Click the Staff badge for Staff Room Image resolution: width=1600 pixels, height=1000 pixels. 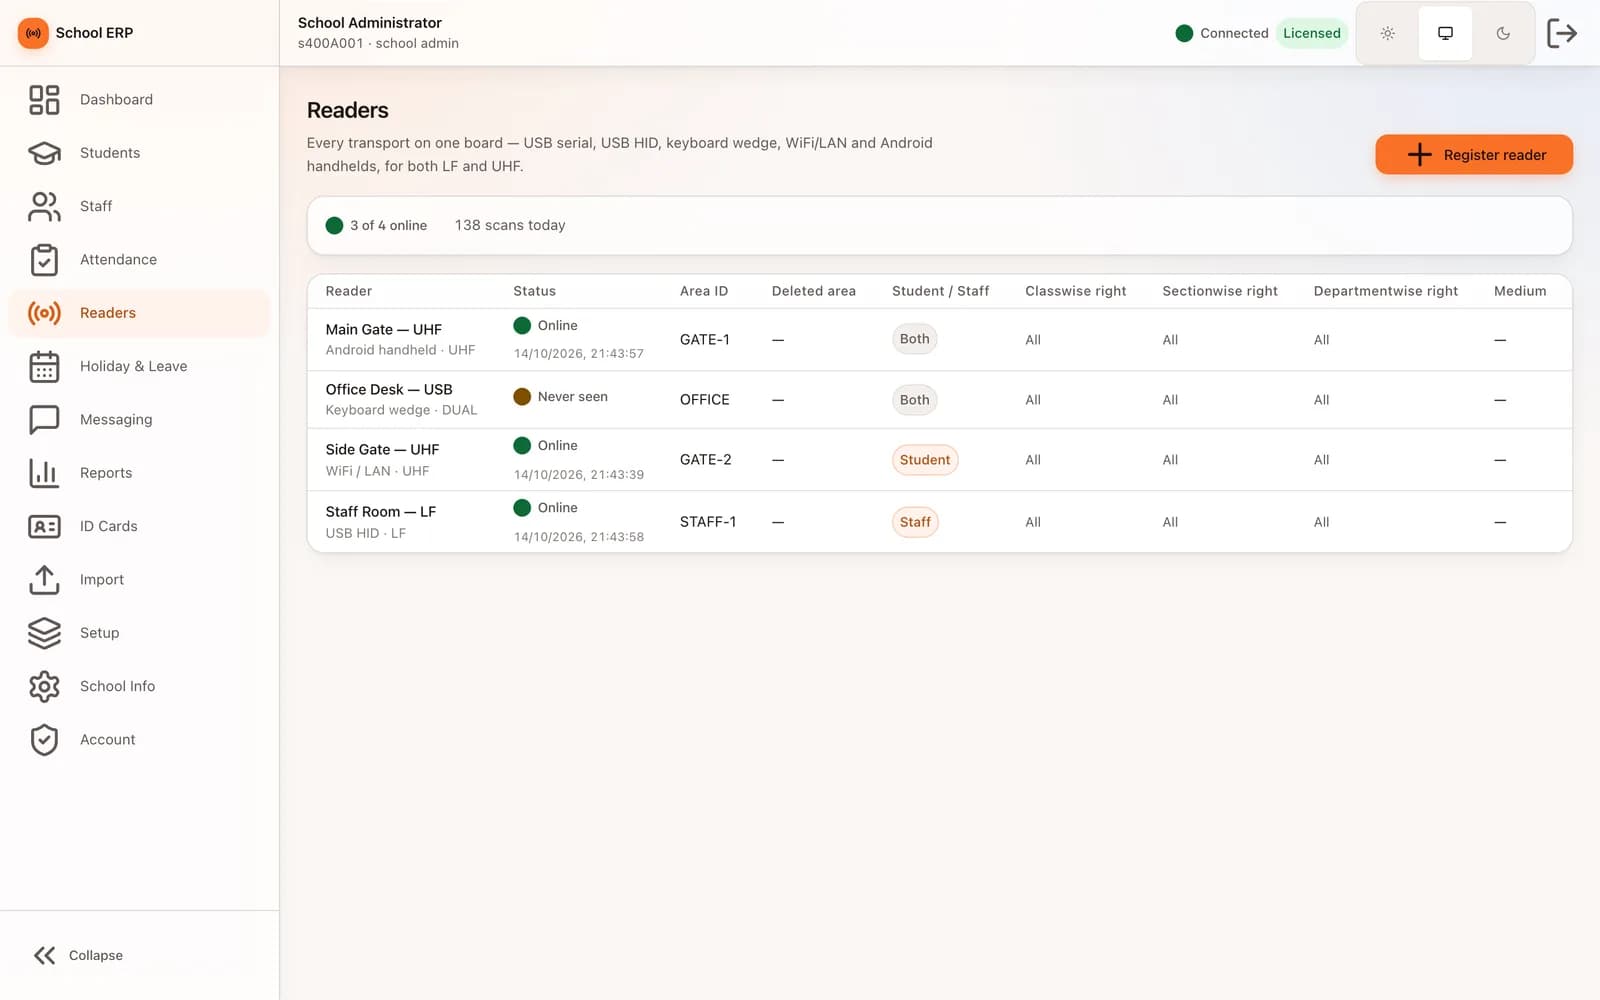[x=914, y=522]
